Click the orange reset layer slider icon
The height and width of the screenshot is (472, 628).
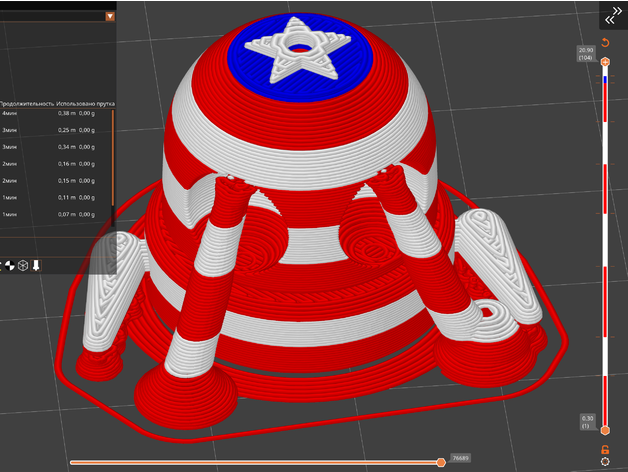[605, 43]
